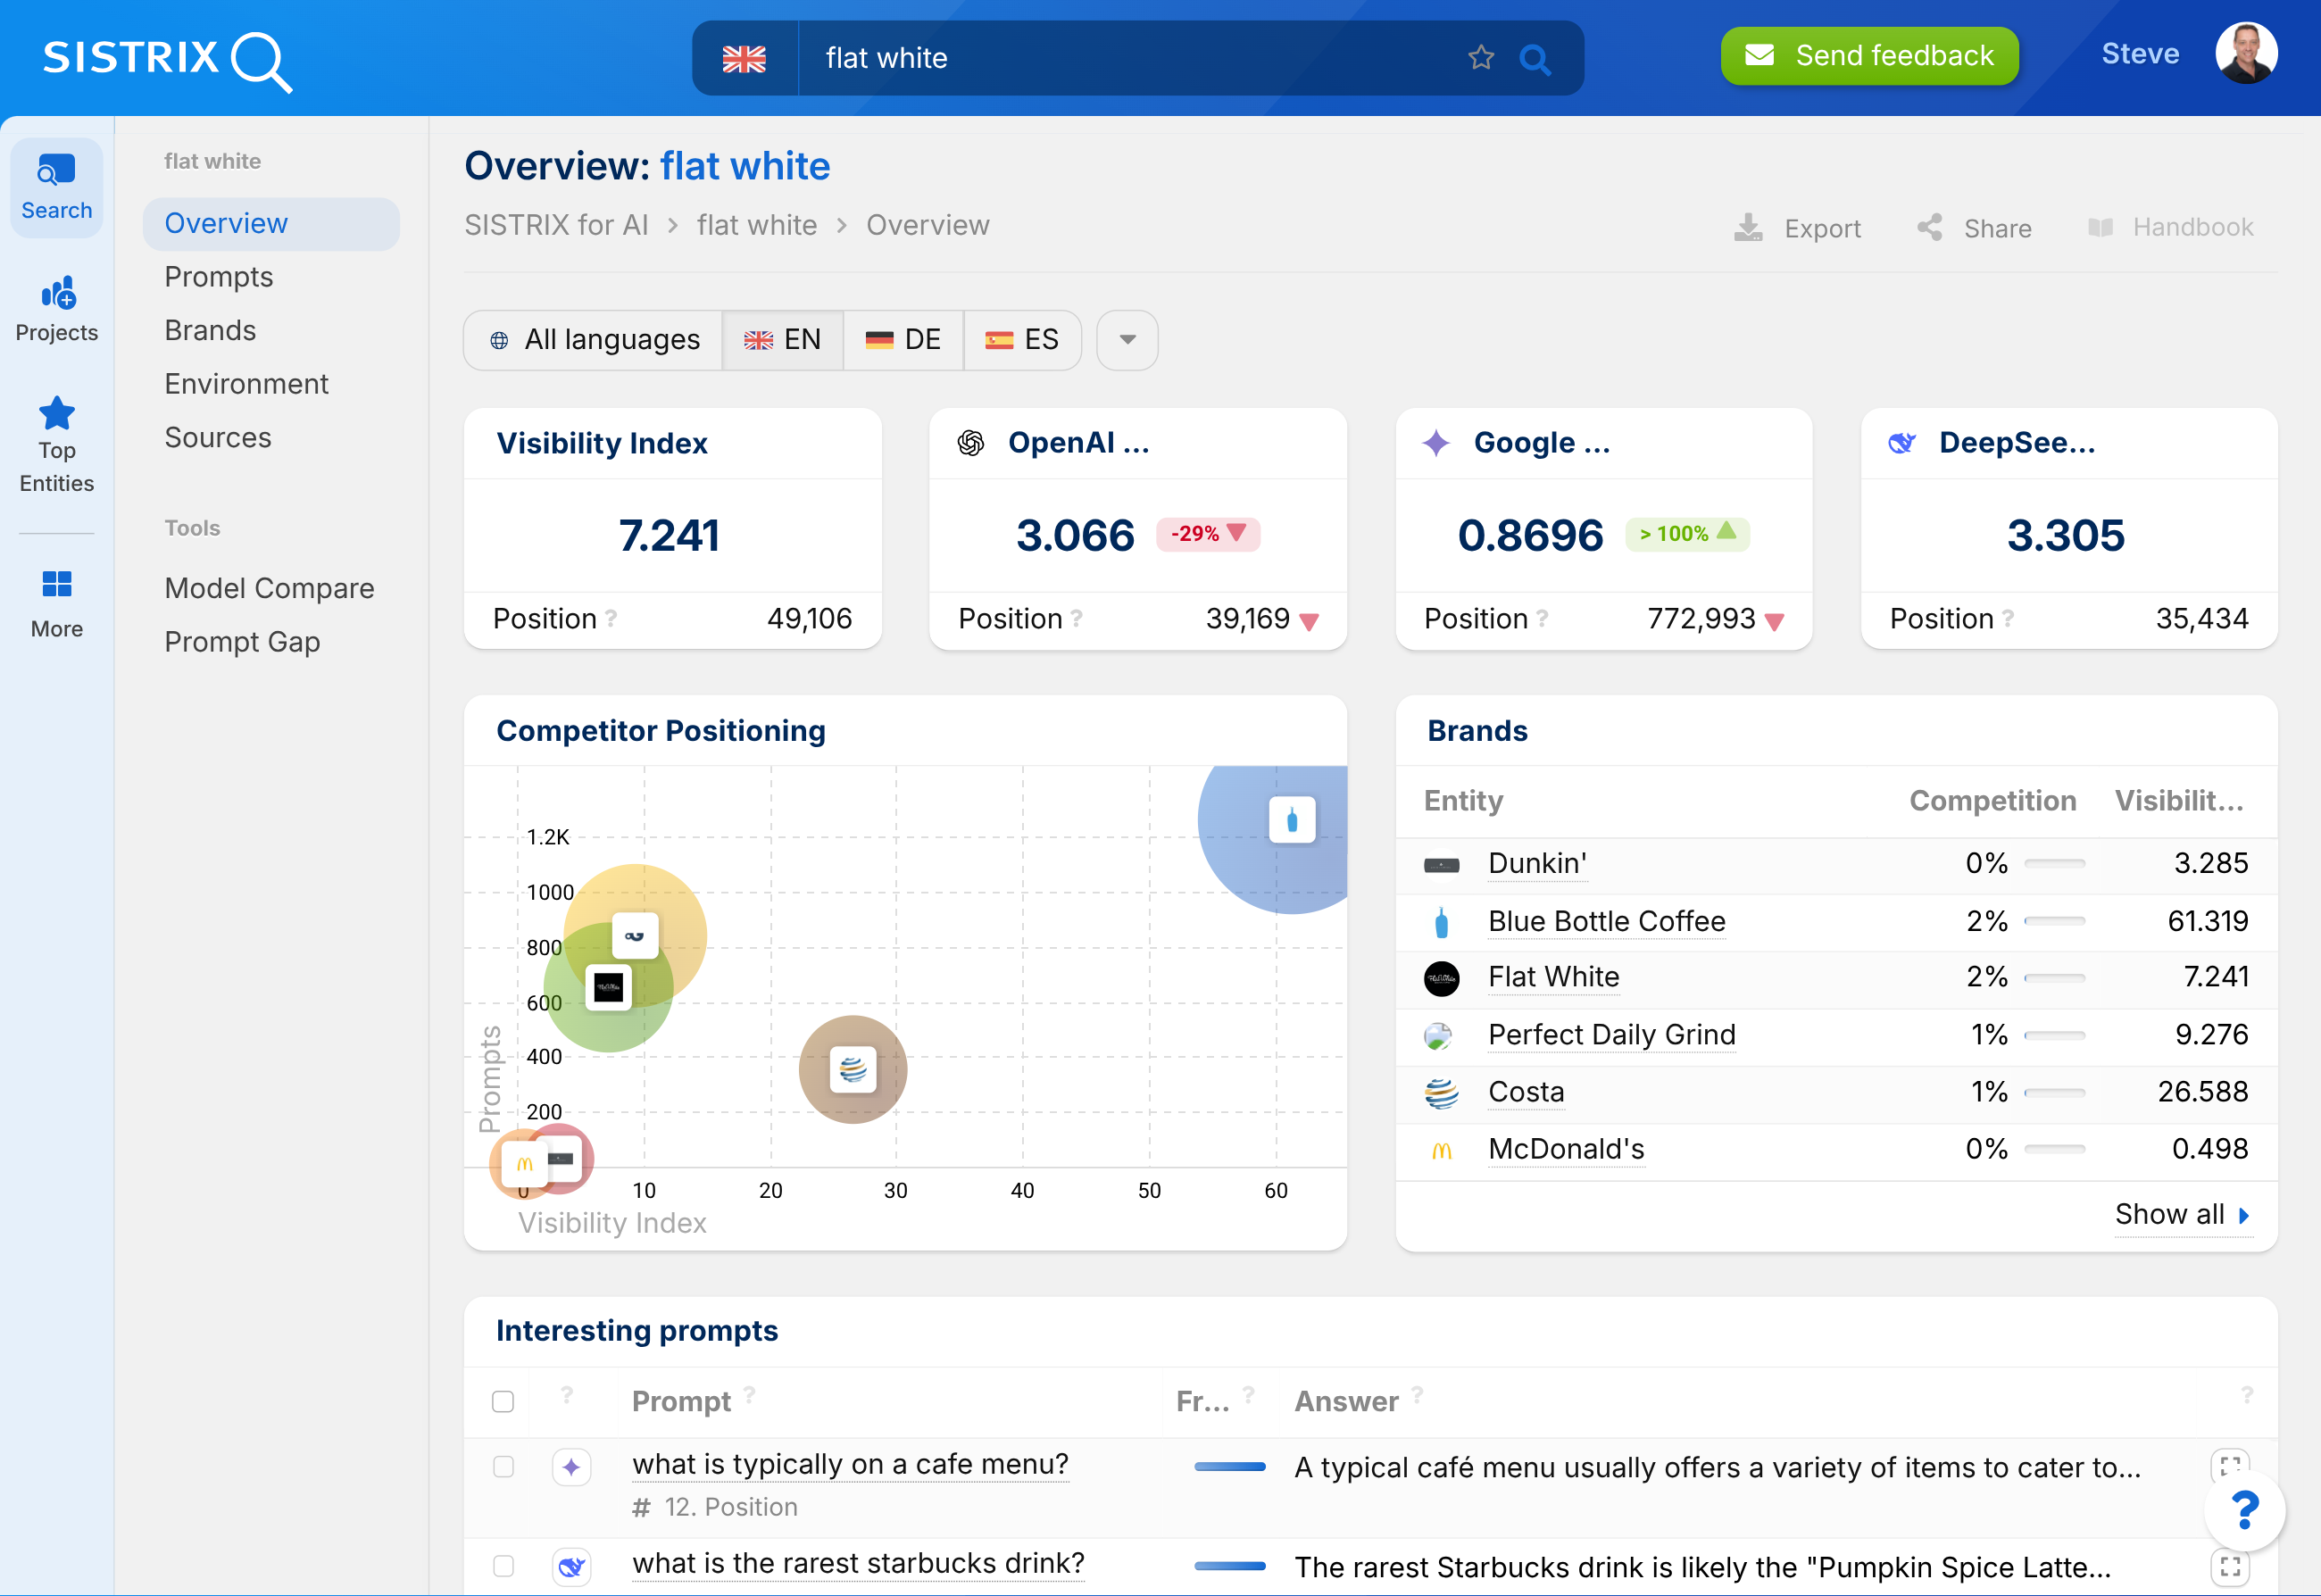Image resolution: width=2321 pixels, height=1596 pixels.
Task: Open the Projects sidebar section
Action: (x=57, y=310)
